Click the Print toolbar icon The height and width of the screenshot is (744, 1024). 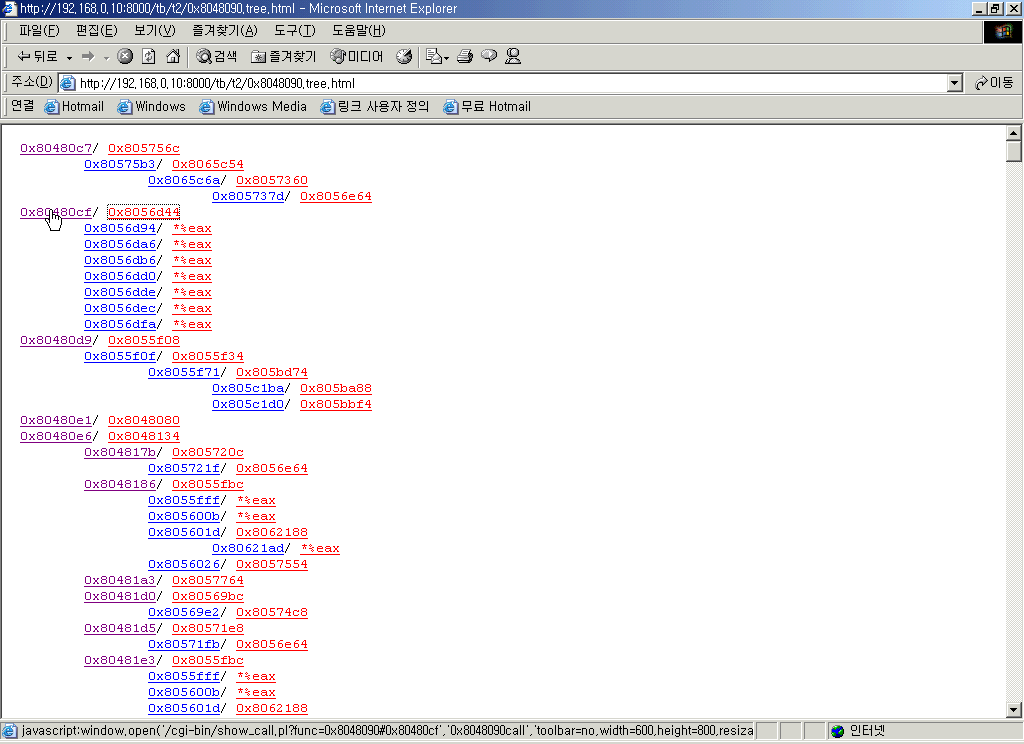(465, 57)
